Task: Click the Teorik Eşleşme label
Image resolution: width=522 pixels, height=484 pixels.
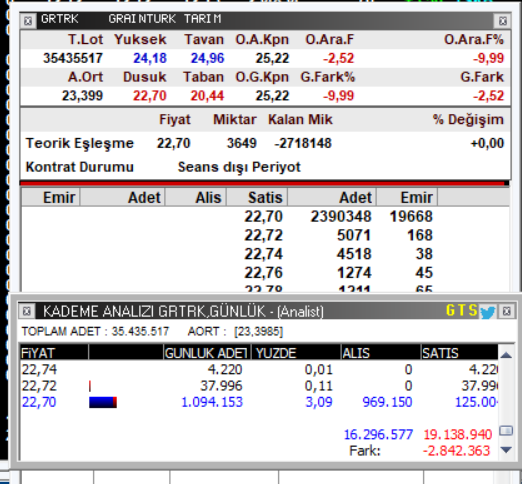Action: click(x=80, y=143)
